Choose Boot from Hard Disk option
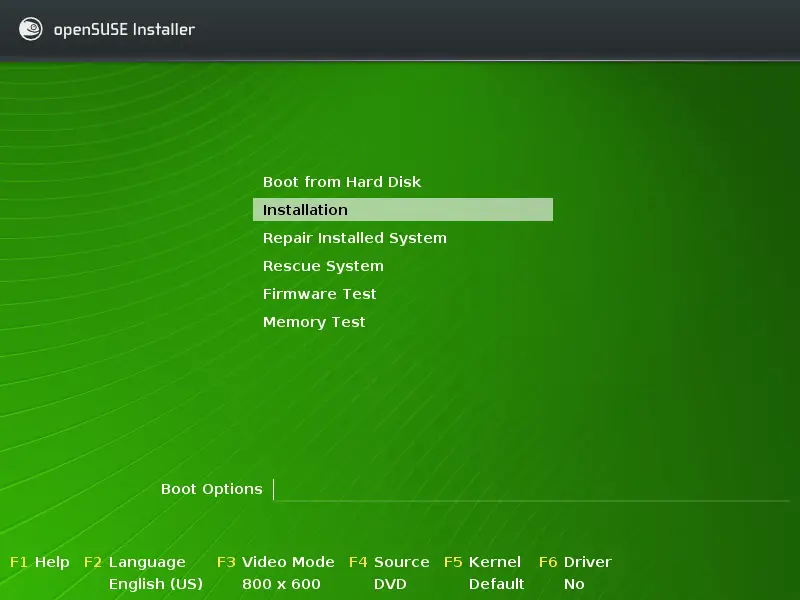Screen dimensions: 800x600 point(341,181)
